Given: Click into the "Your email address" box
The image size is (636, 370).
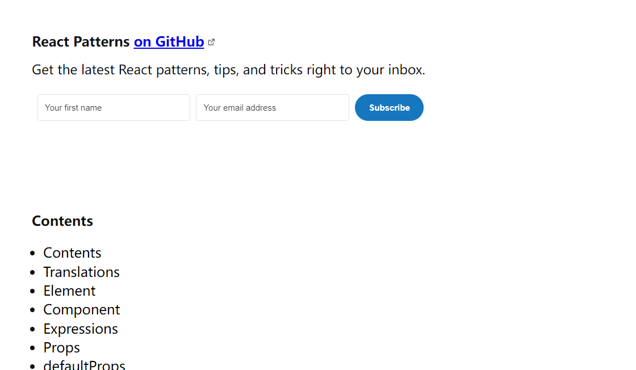Looking at the screenshot, I should pos(273,108).
